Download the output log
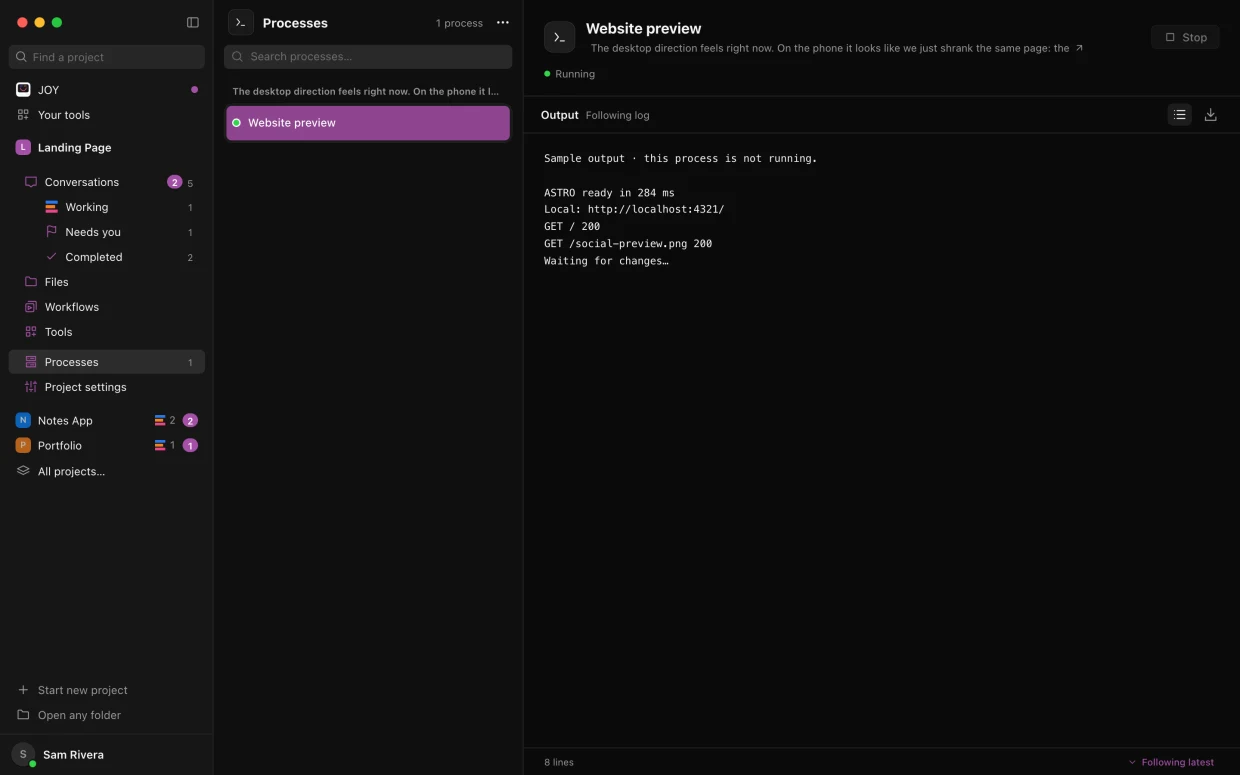1240x775 pixels. coord(1210,115)
